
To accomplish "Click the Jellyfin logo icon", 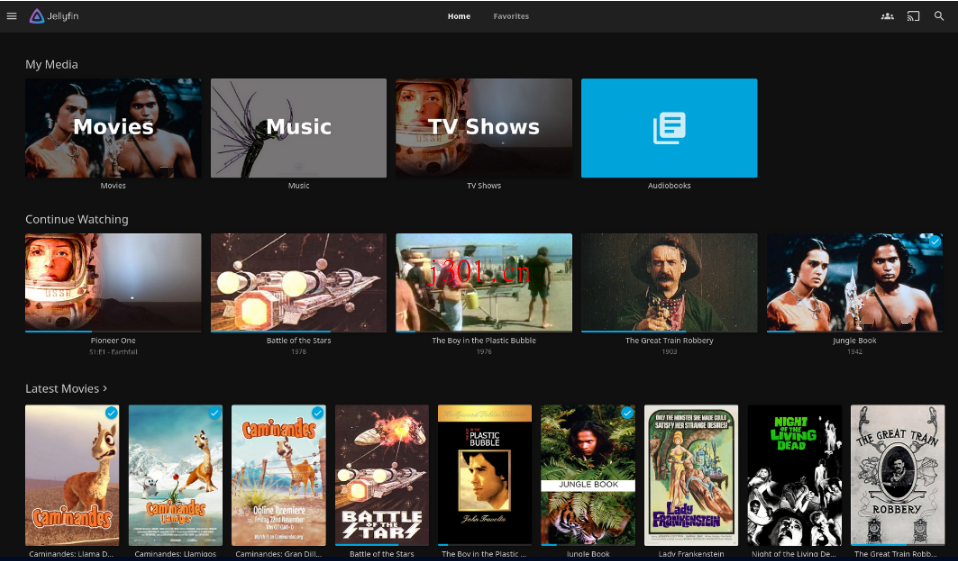I will (37, 16).
